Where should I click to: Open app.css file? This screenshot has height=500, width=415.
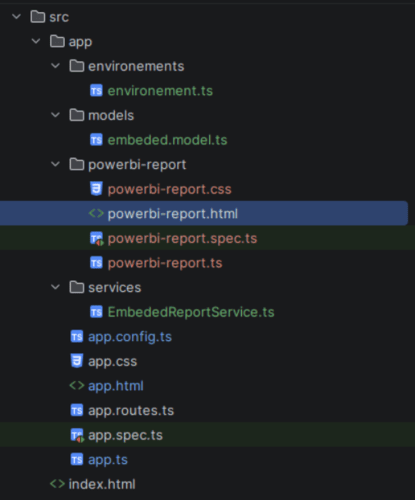click(112, 362)
